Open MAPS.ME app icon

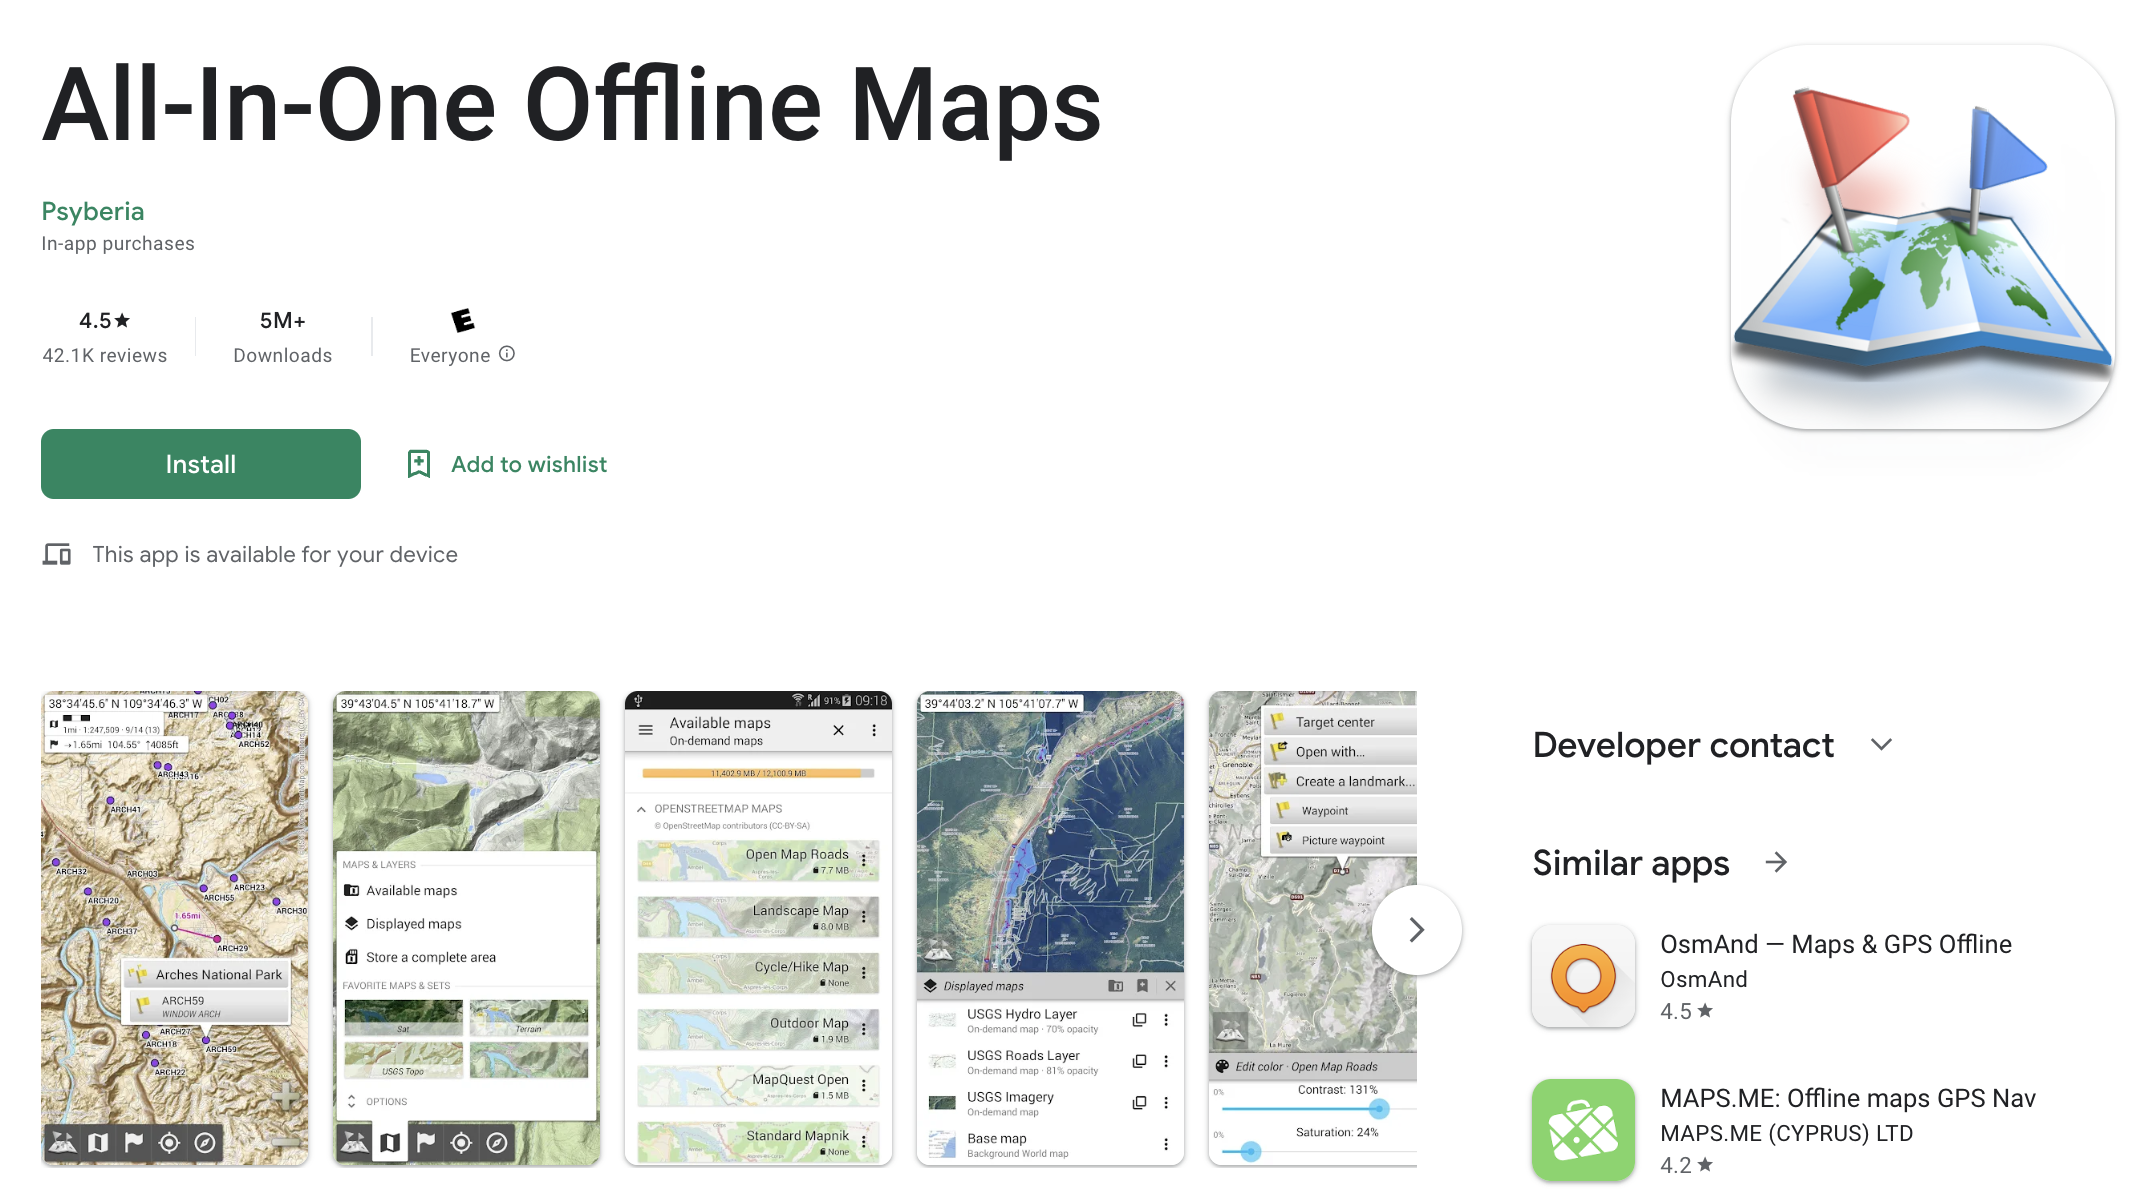(1584, 1130)
